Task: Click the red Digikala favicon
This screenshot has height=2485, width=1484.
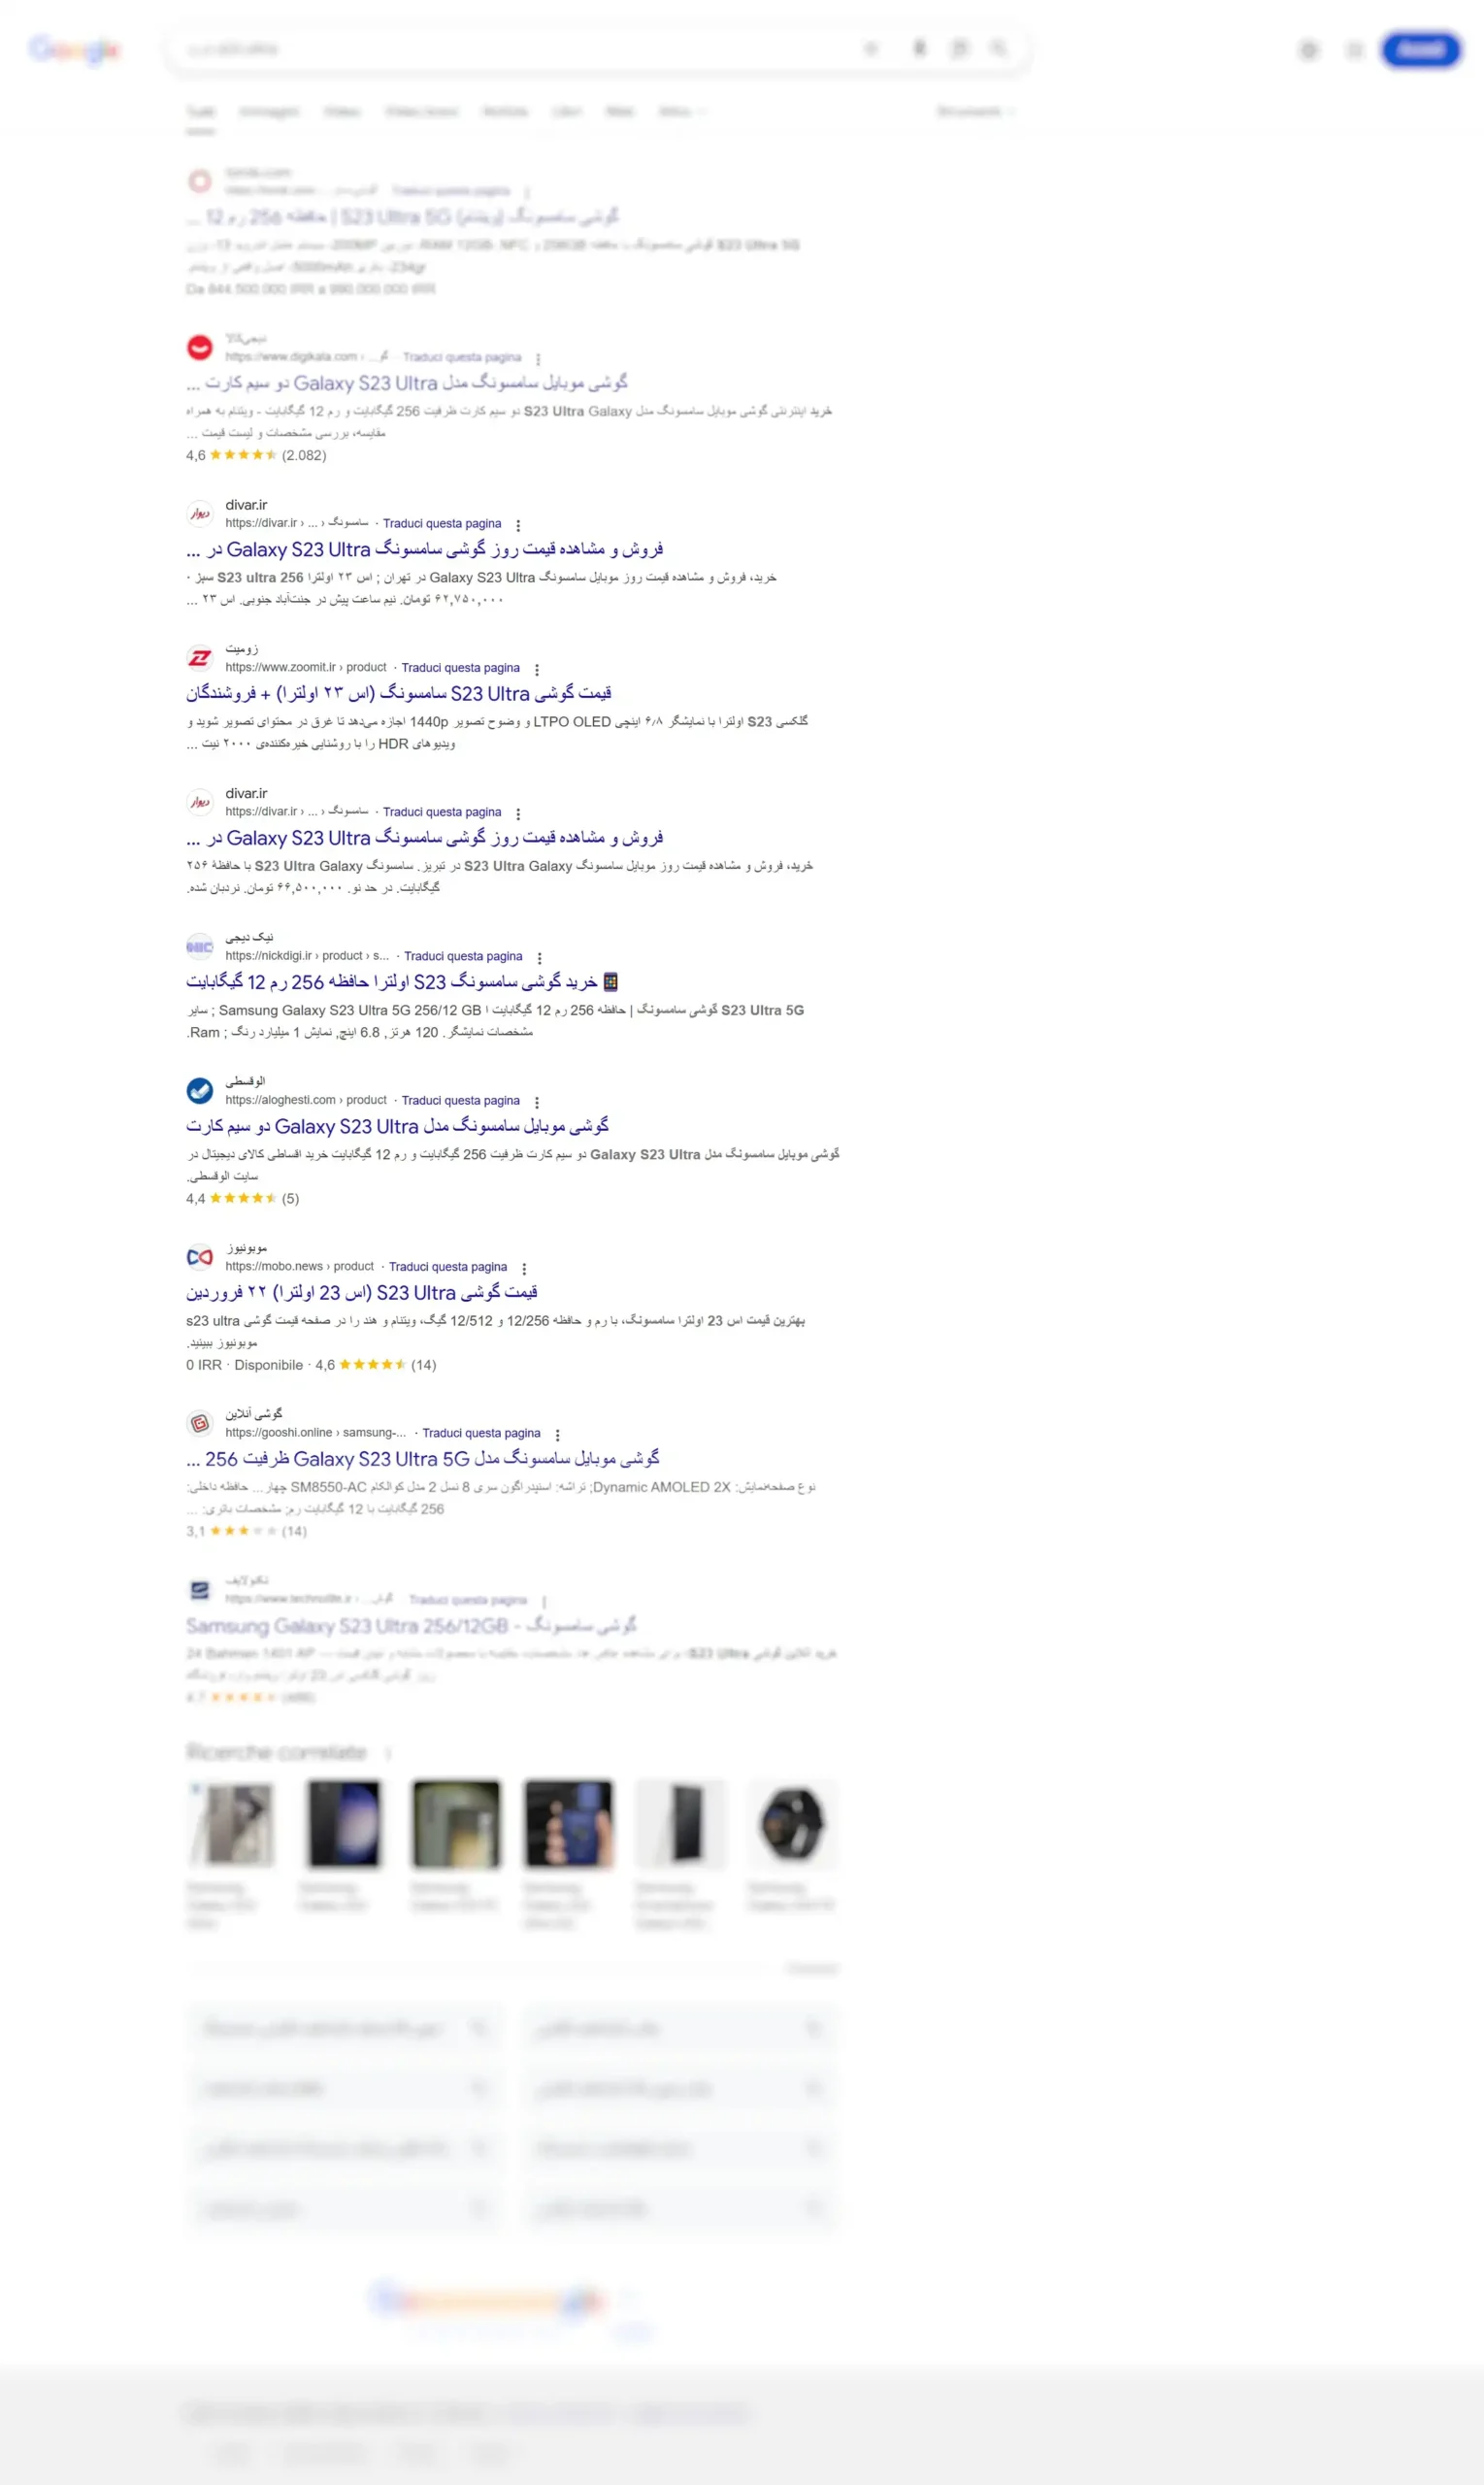Action: click(200, 347)
